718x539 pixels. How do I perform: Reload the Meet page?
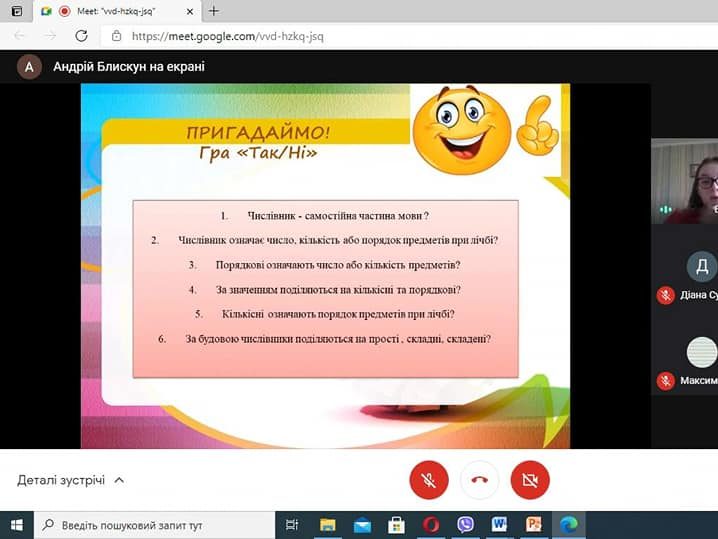coord(82,36)
